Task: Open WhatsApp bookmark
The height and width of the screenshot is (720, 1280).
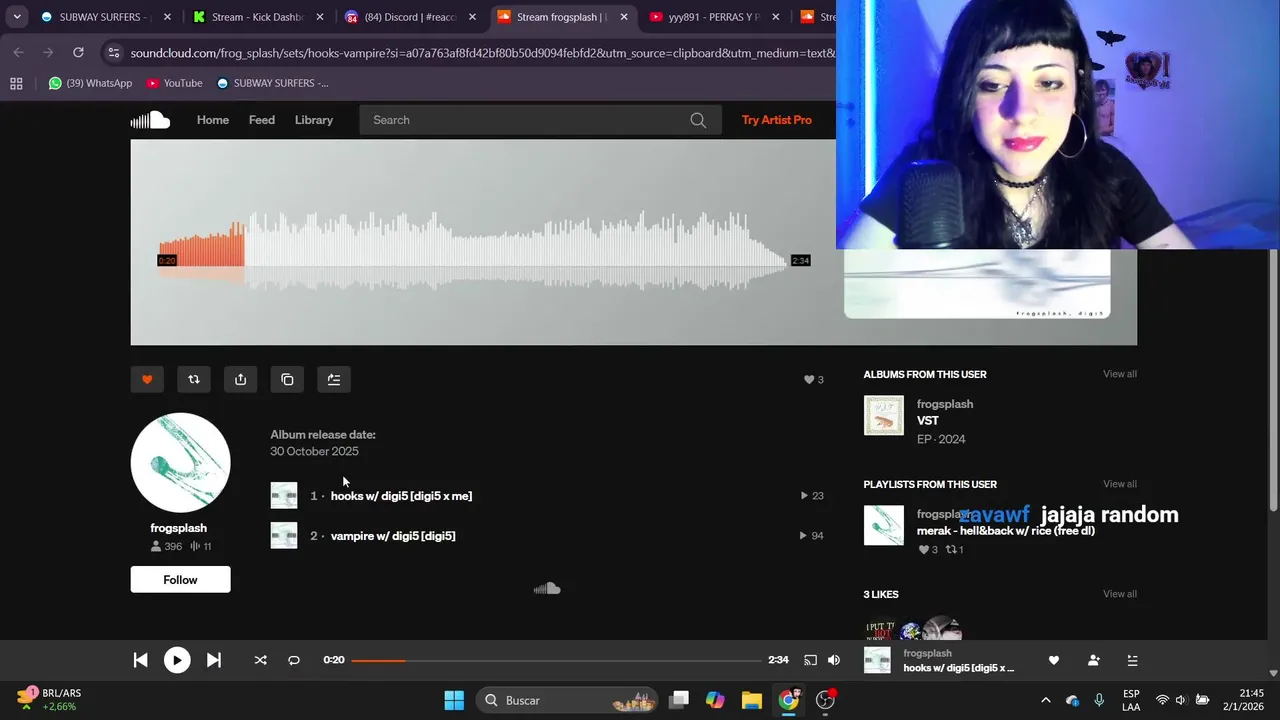Action: (90, 83)
